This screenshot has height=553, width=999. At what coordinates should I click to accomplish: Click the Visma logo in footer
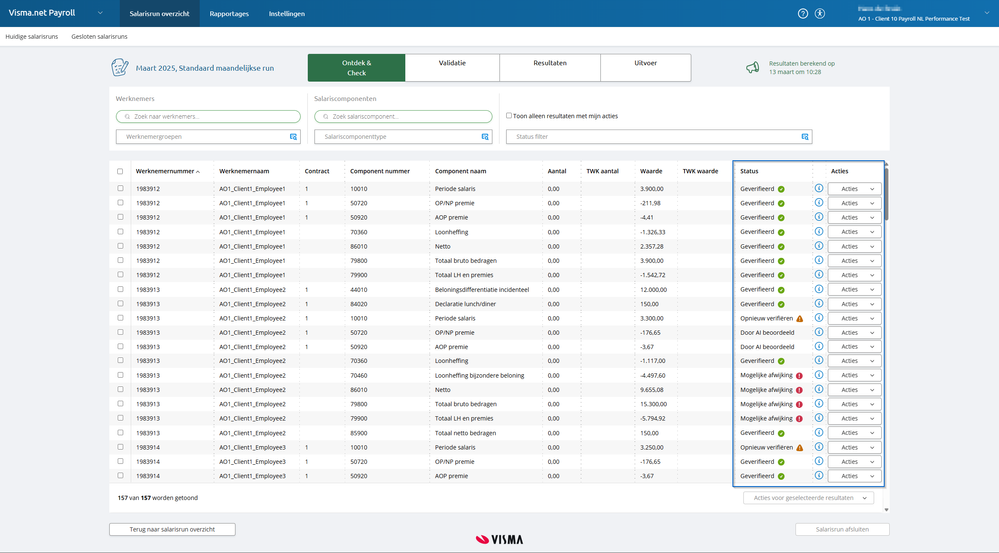coord(500,540)
